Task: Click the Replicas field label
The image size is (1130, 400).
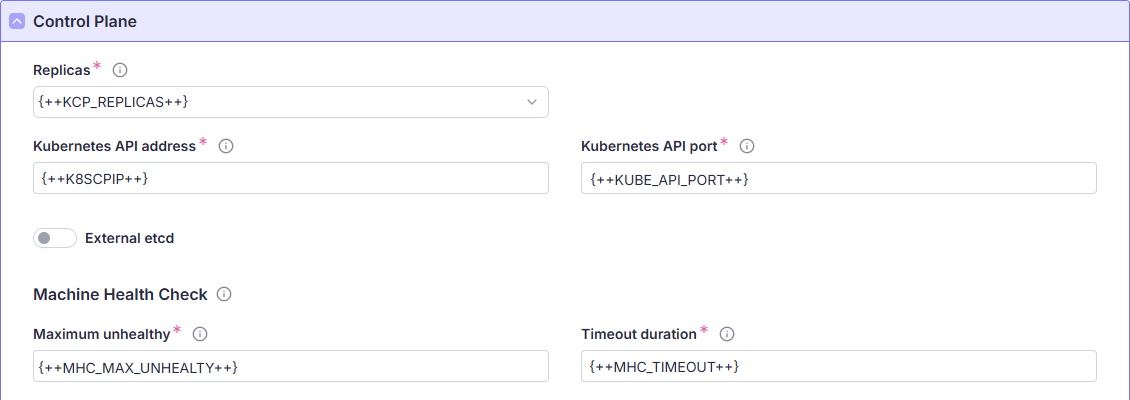Action: [62, 70]
